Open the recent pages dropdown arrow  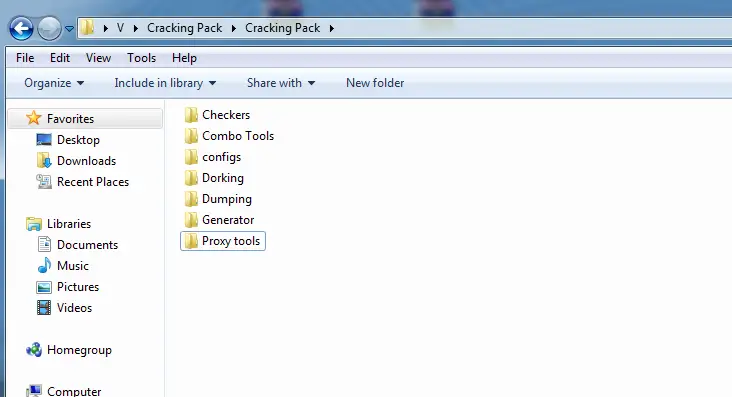(69, 29)
